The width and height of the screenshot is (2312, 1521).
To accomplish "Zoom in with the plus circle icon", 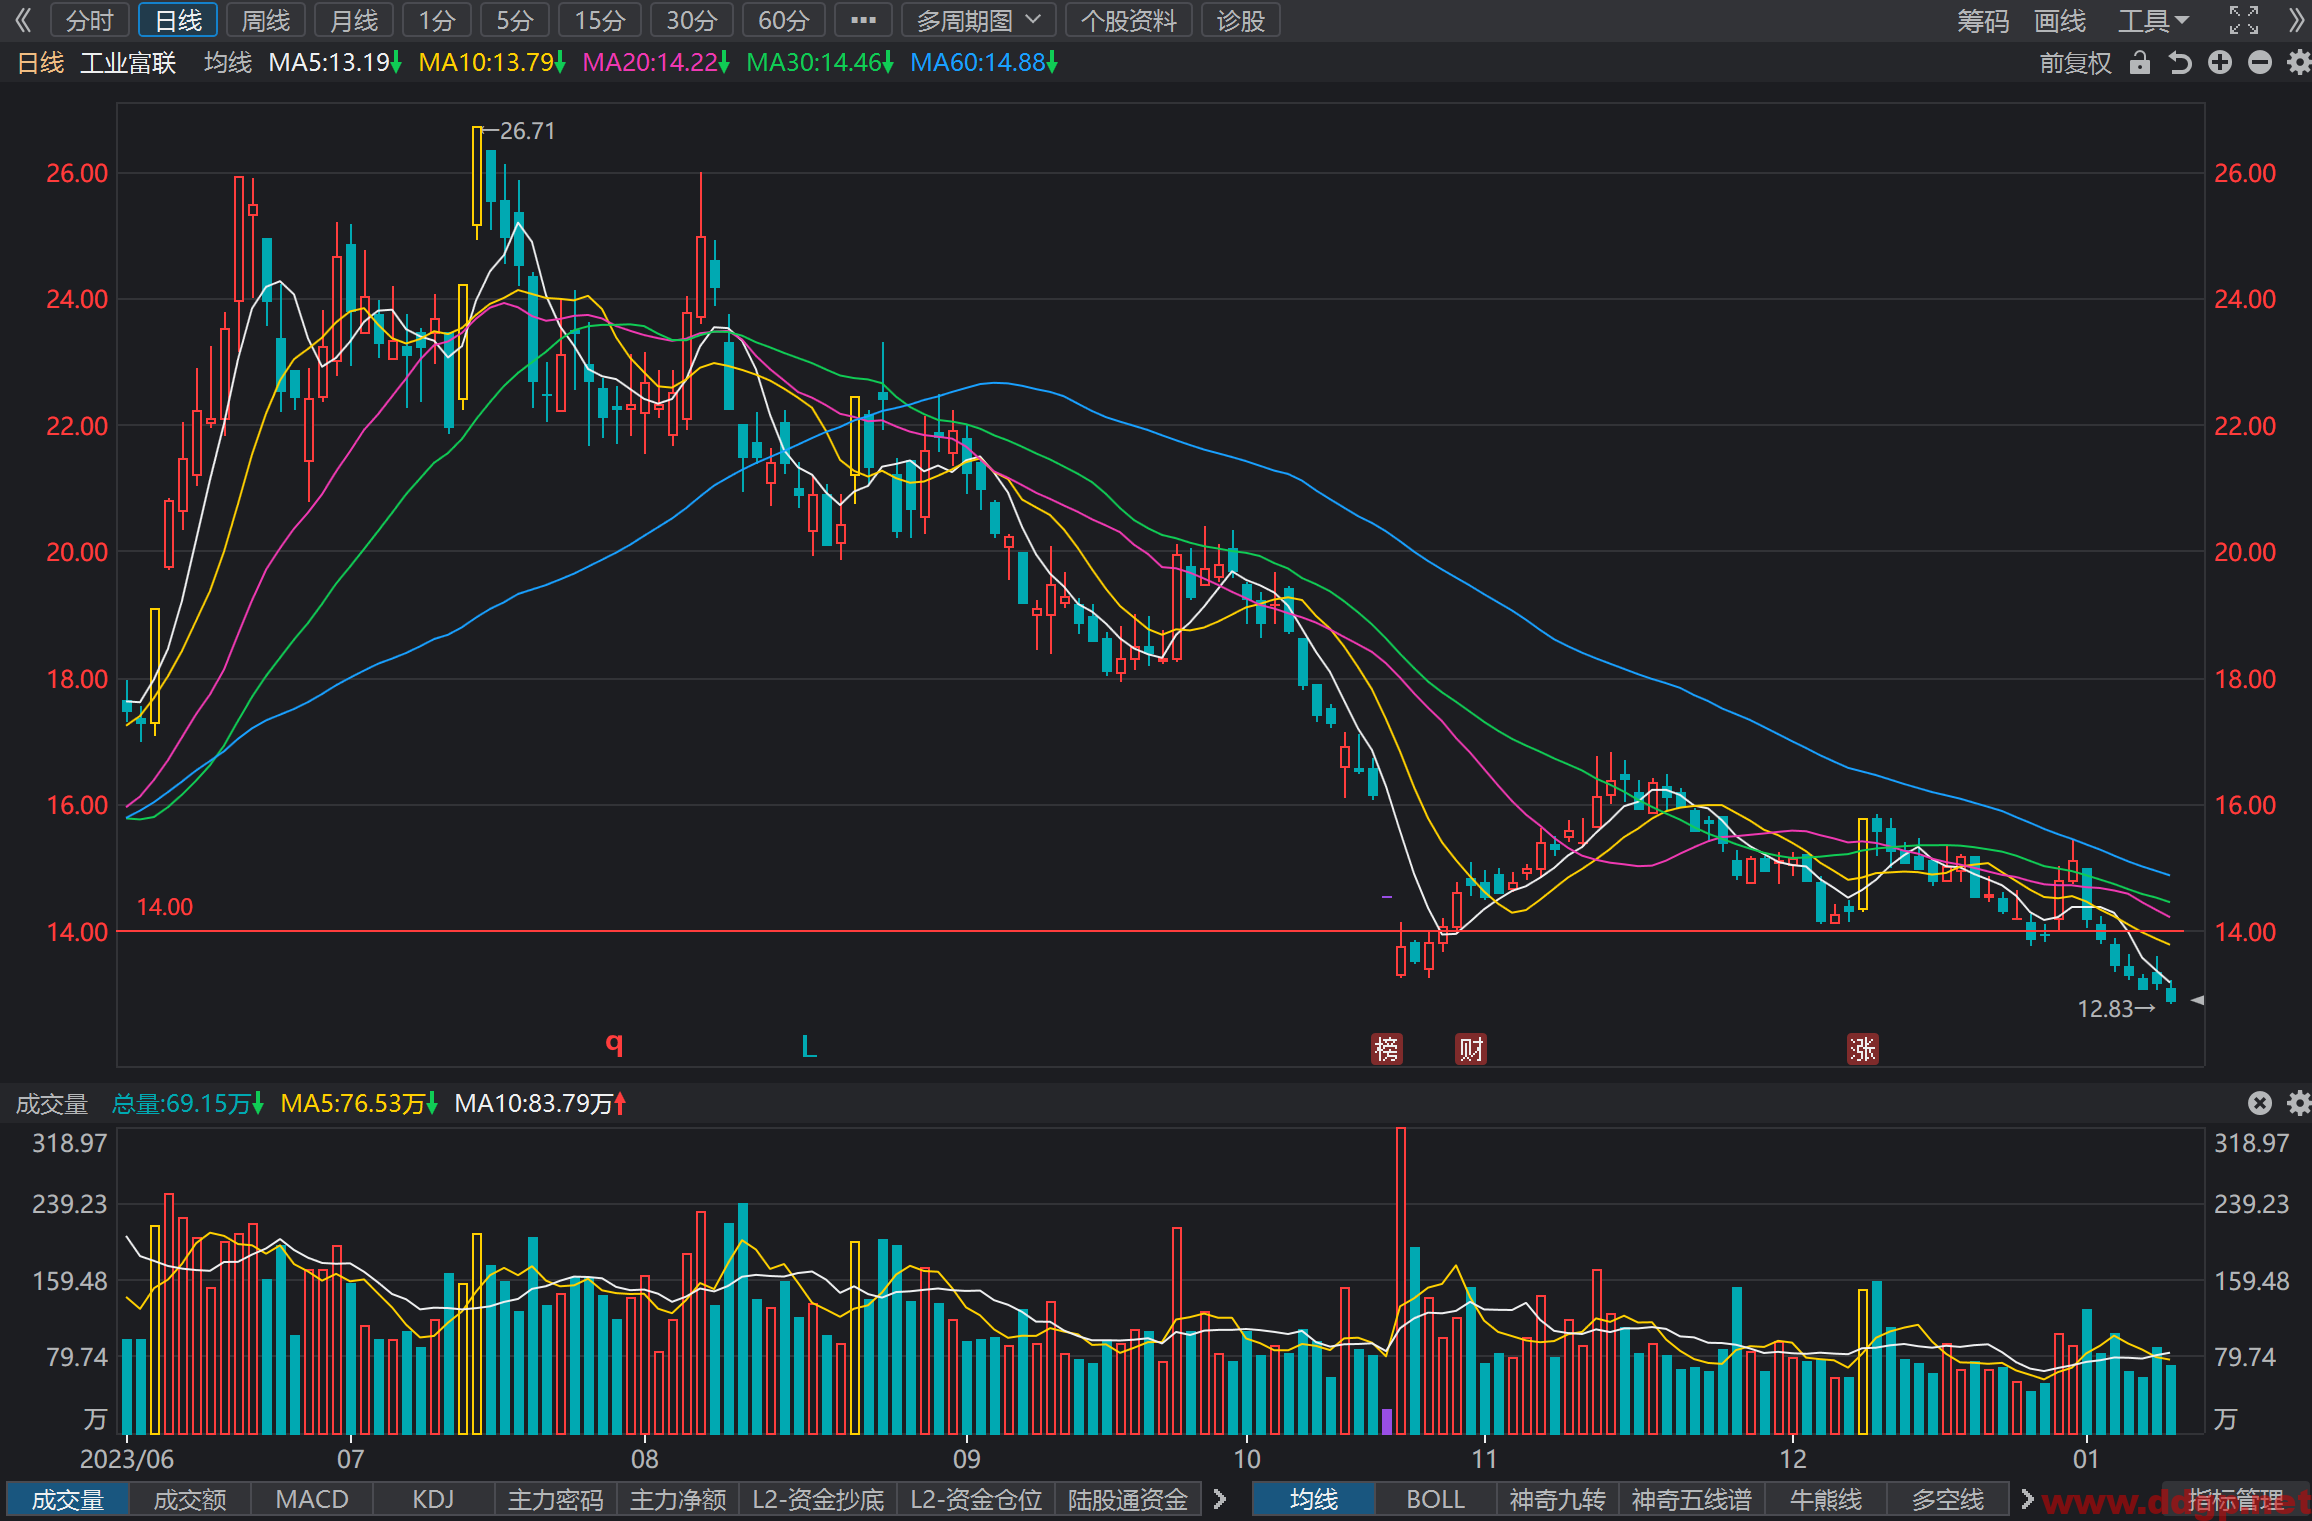I will [2220, 63].
